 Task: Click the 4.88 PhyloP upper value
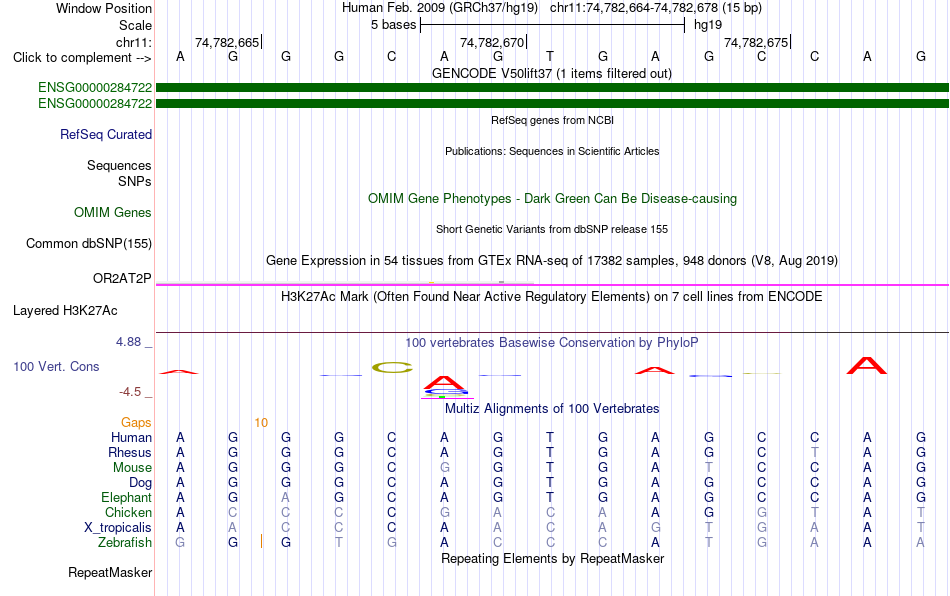[128, 342]
